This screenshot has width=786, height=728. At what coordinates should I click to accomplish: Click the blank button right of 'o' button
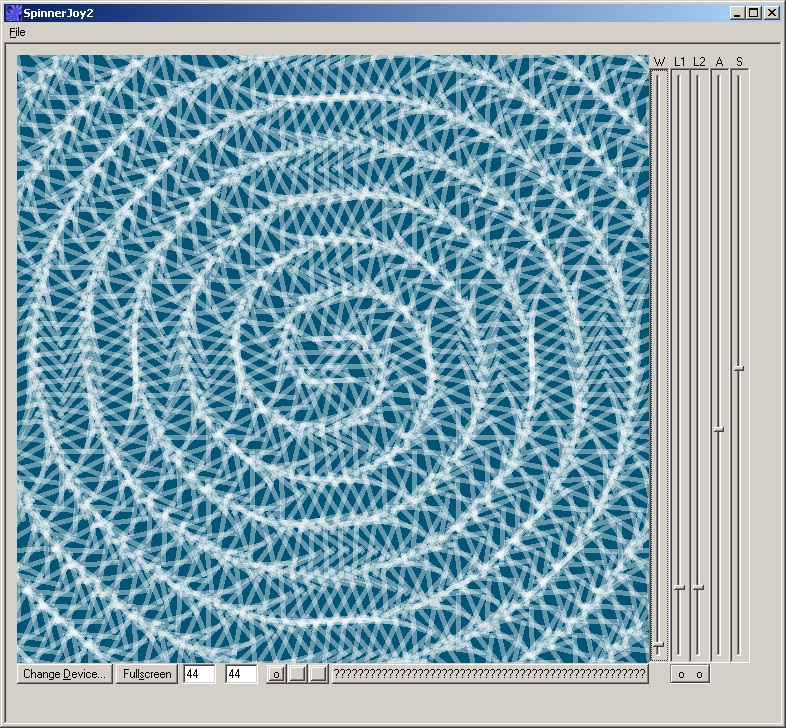pyautogui.click(x=297, y=674)
